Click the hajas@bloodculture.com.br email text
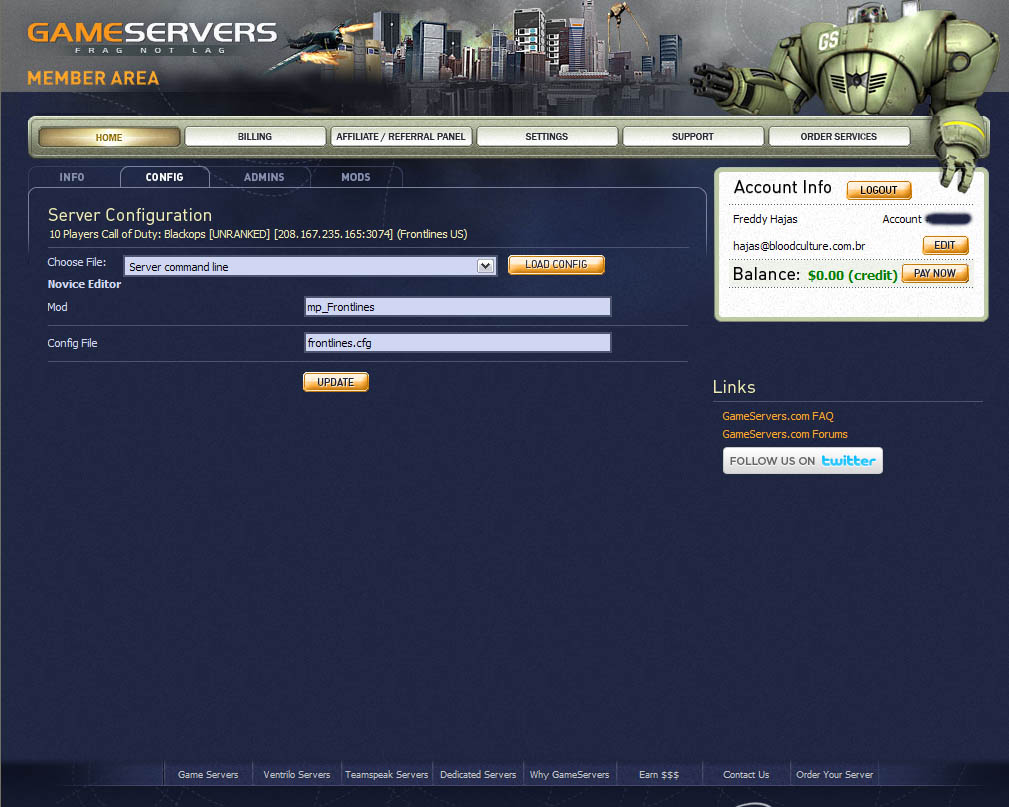The image size is (1009, 807). (x=799, y=246)
